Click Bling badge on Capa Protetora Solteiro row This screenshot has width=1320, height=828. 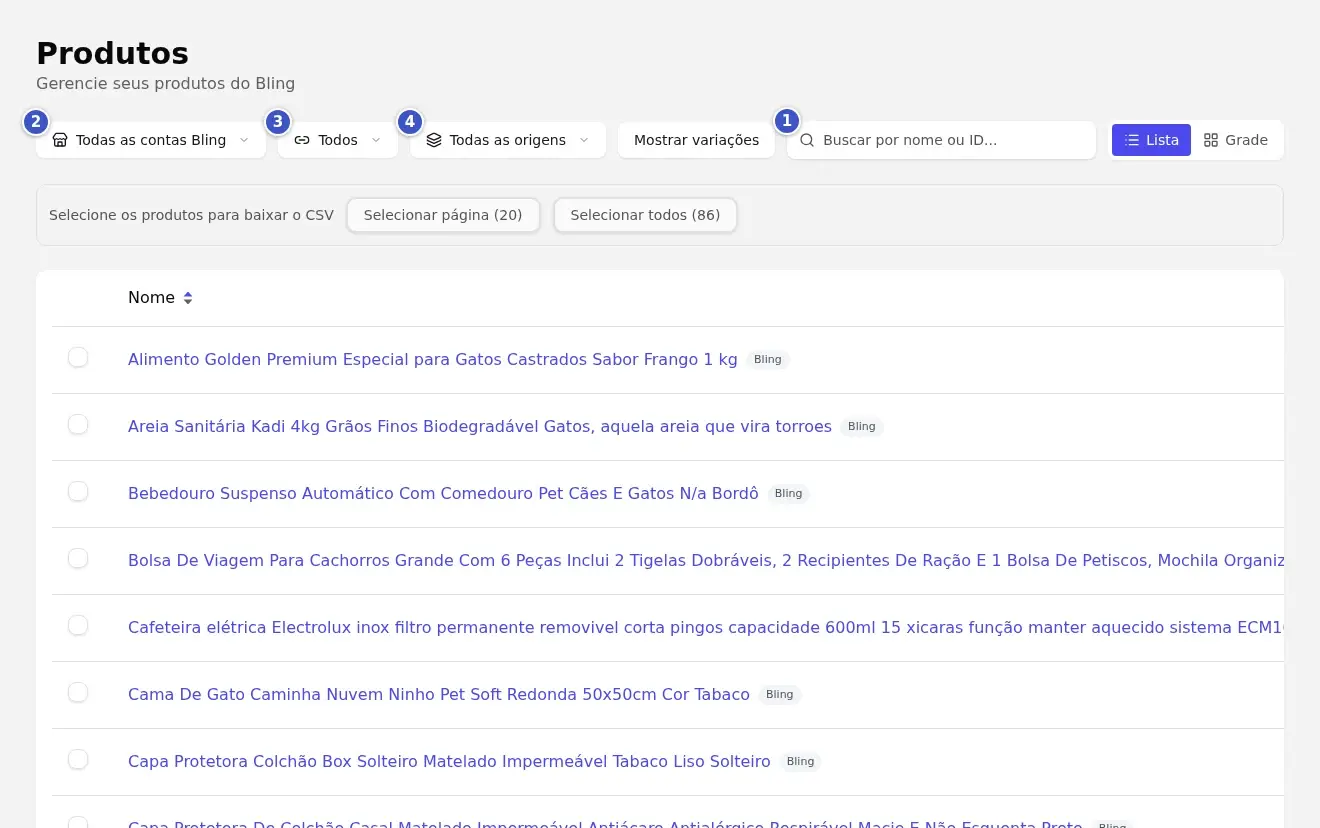tap(801, 762)
